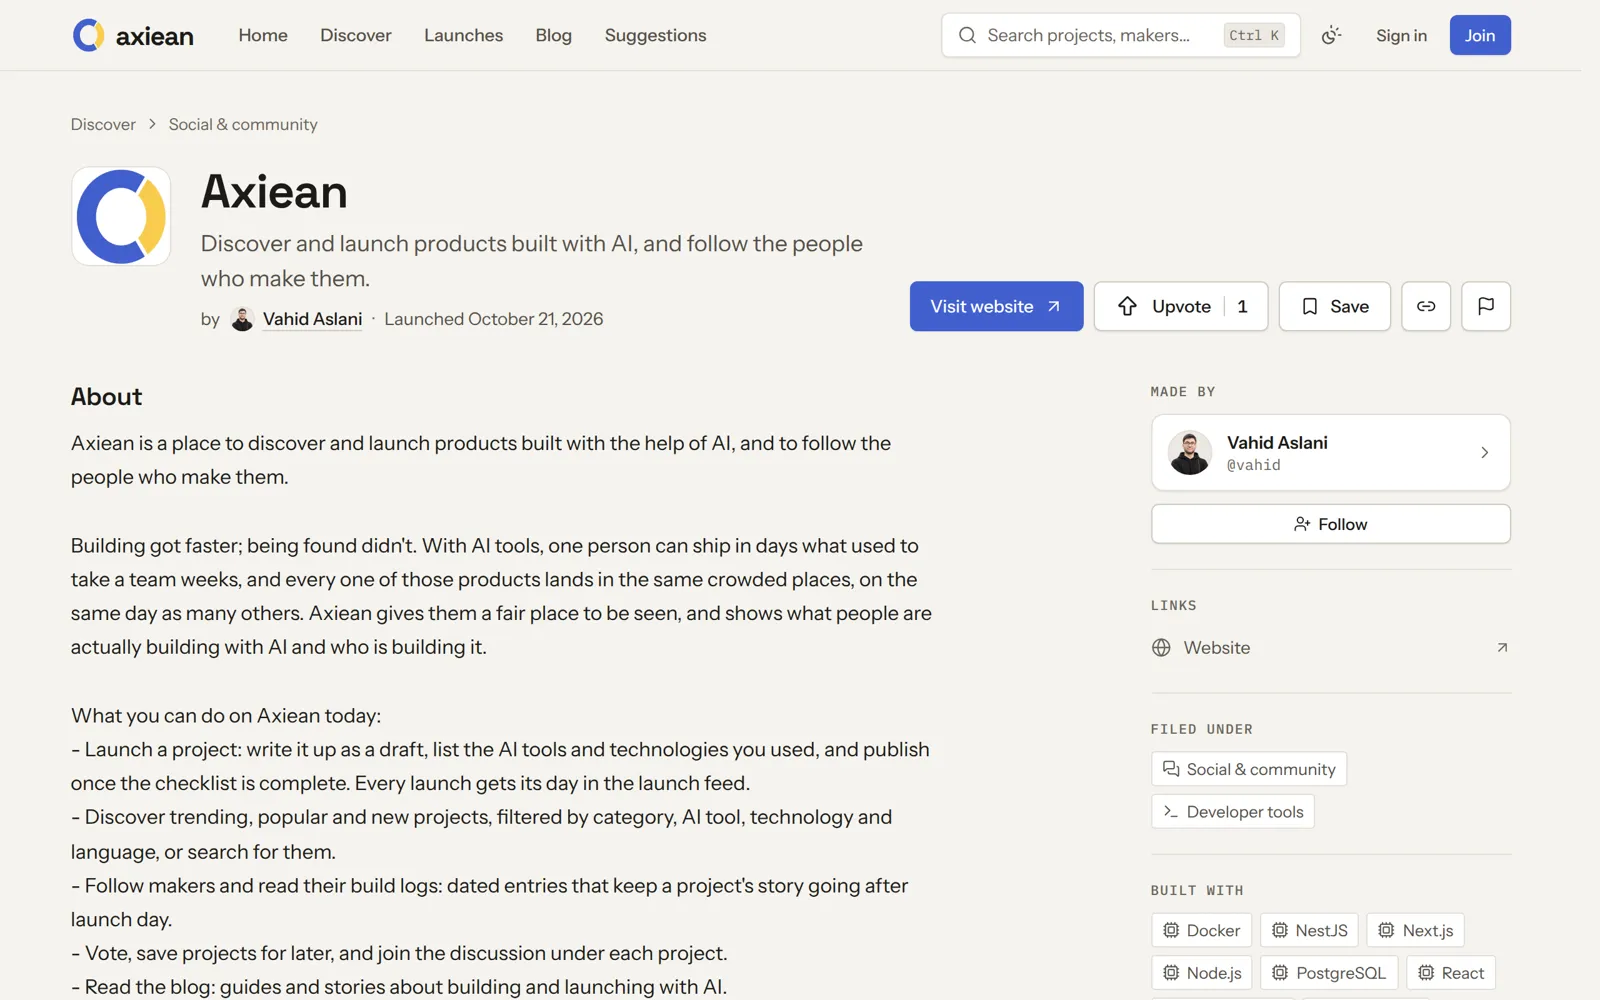Open the Website link under Links
This screenshot has width=1600, height=1000.
tap(1331, 648)
